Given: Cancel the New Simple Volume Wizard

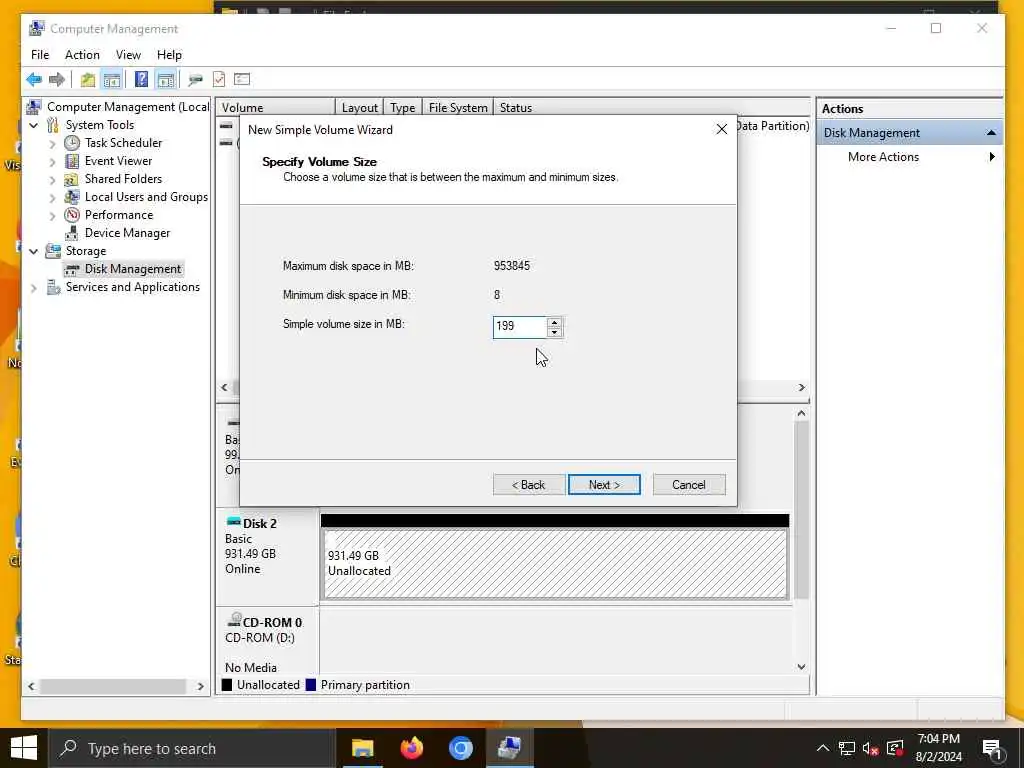Looking at the screenshot, I should (689, 485).
